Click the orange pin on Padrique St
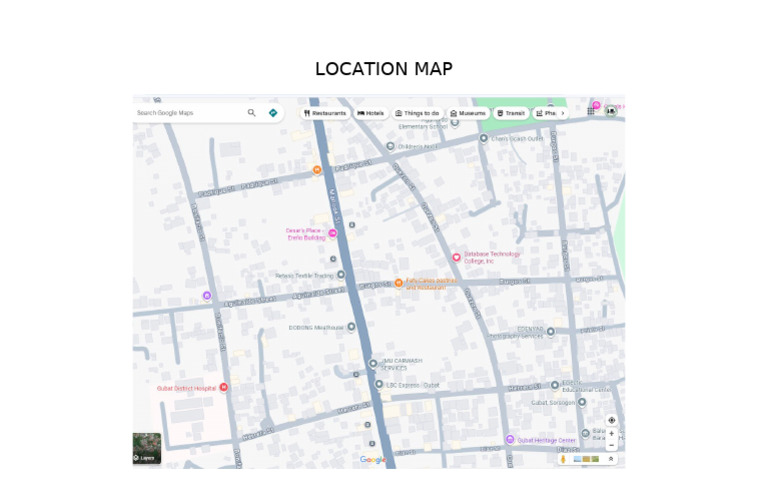Image resolution: width=768 pixels, height=503 pixels. (317, 170)
